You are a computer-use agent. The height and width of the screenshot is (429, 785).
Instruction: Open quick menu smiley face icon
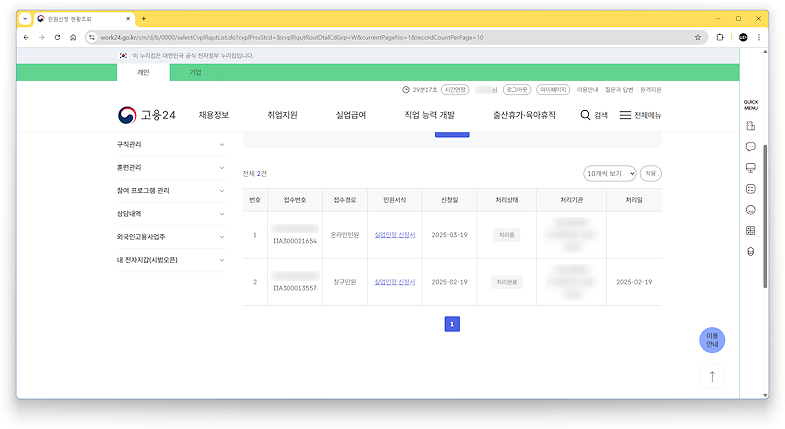click(750, 210)
